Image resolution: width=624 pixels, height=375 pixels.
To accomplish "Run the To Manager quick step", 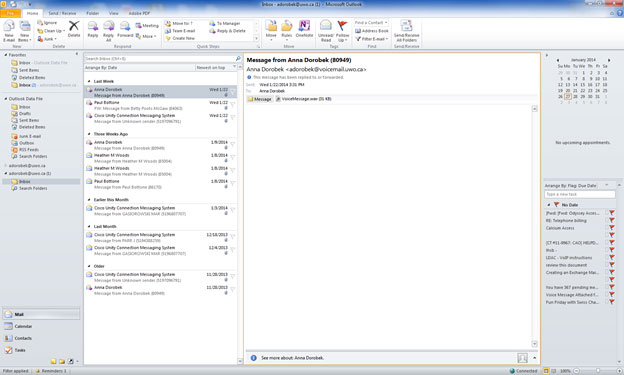I will pyautogui.click(x=225, y=23).
